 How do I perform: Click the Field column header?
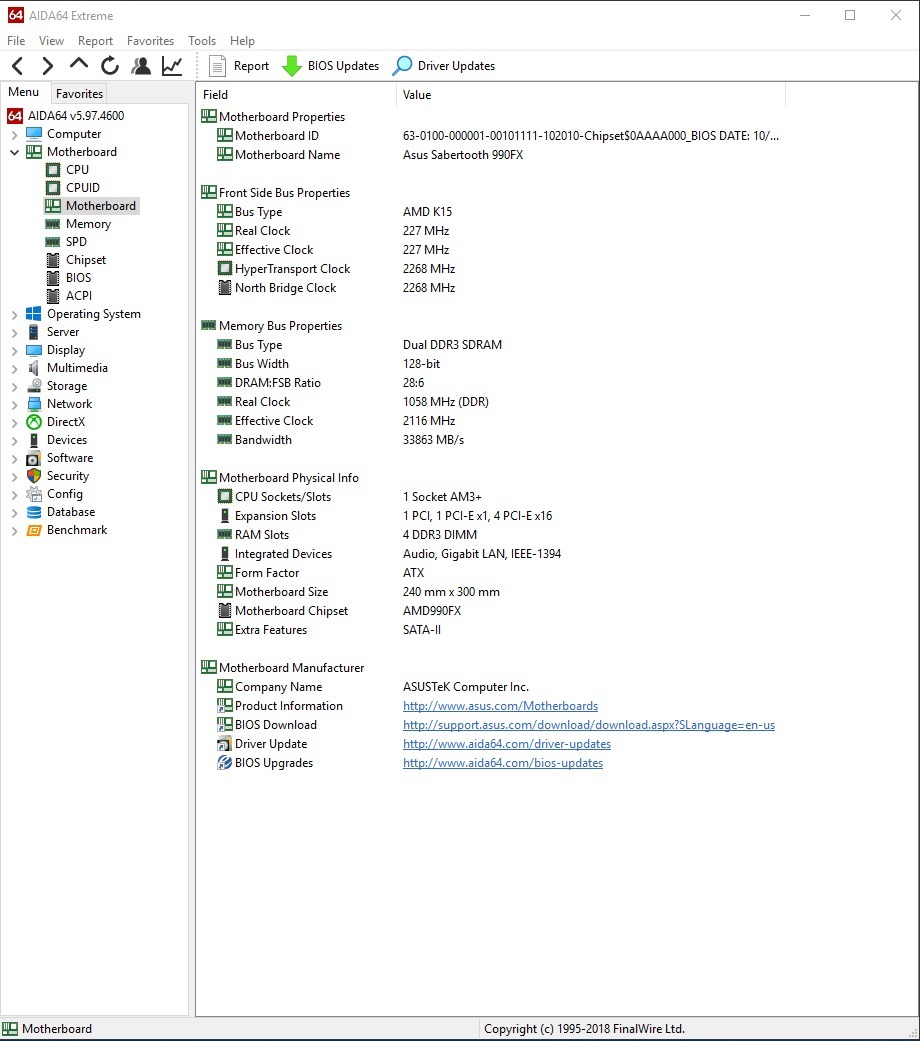click(x=297, y=95)
